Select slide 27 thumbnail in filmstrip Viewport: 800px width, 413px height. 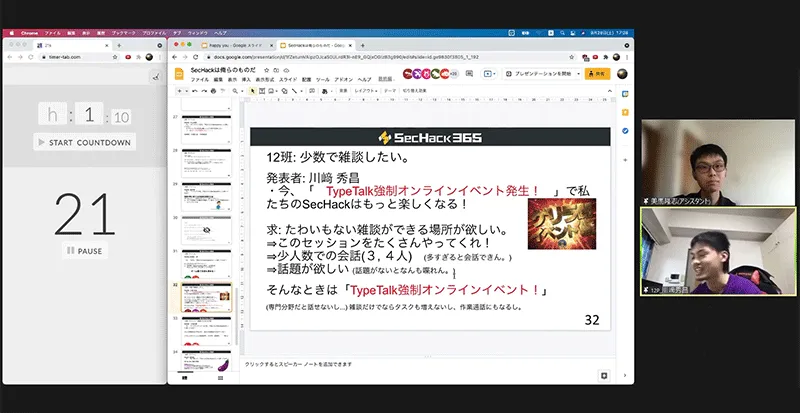pos(207,130)
